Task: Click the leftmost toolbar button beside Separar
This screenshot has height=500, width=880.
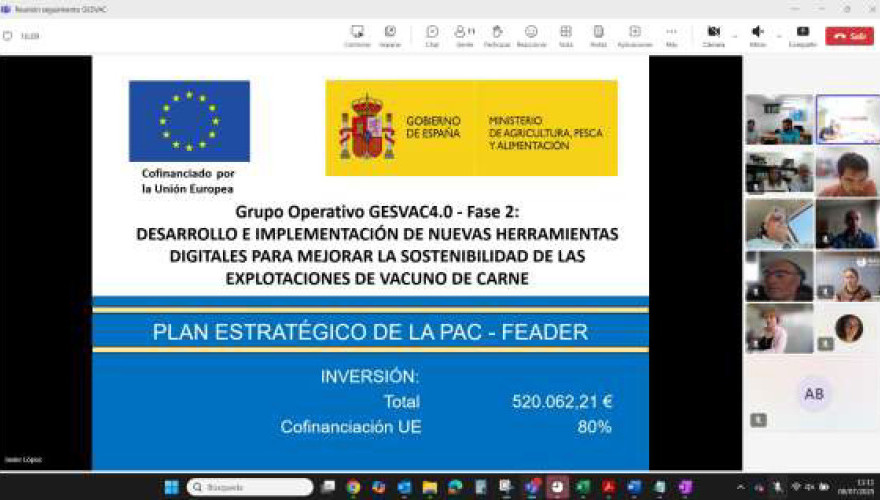Action: click(x=357, y=35)
